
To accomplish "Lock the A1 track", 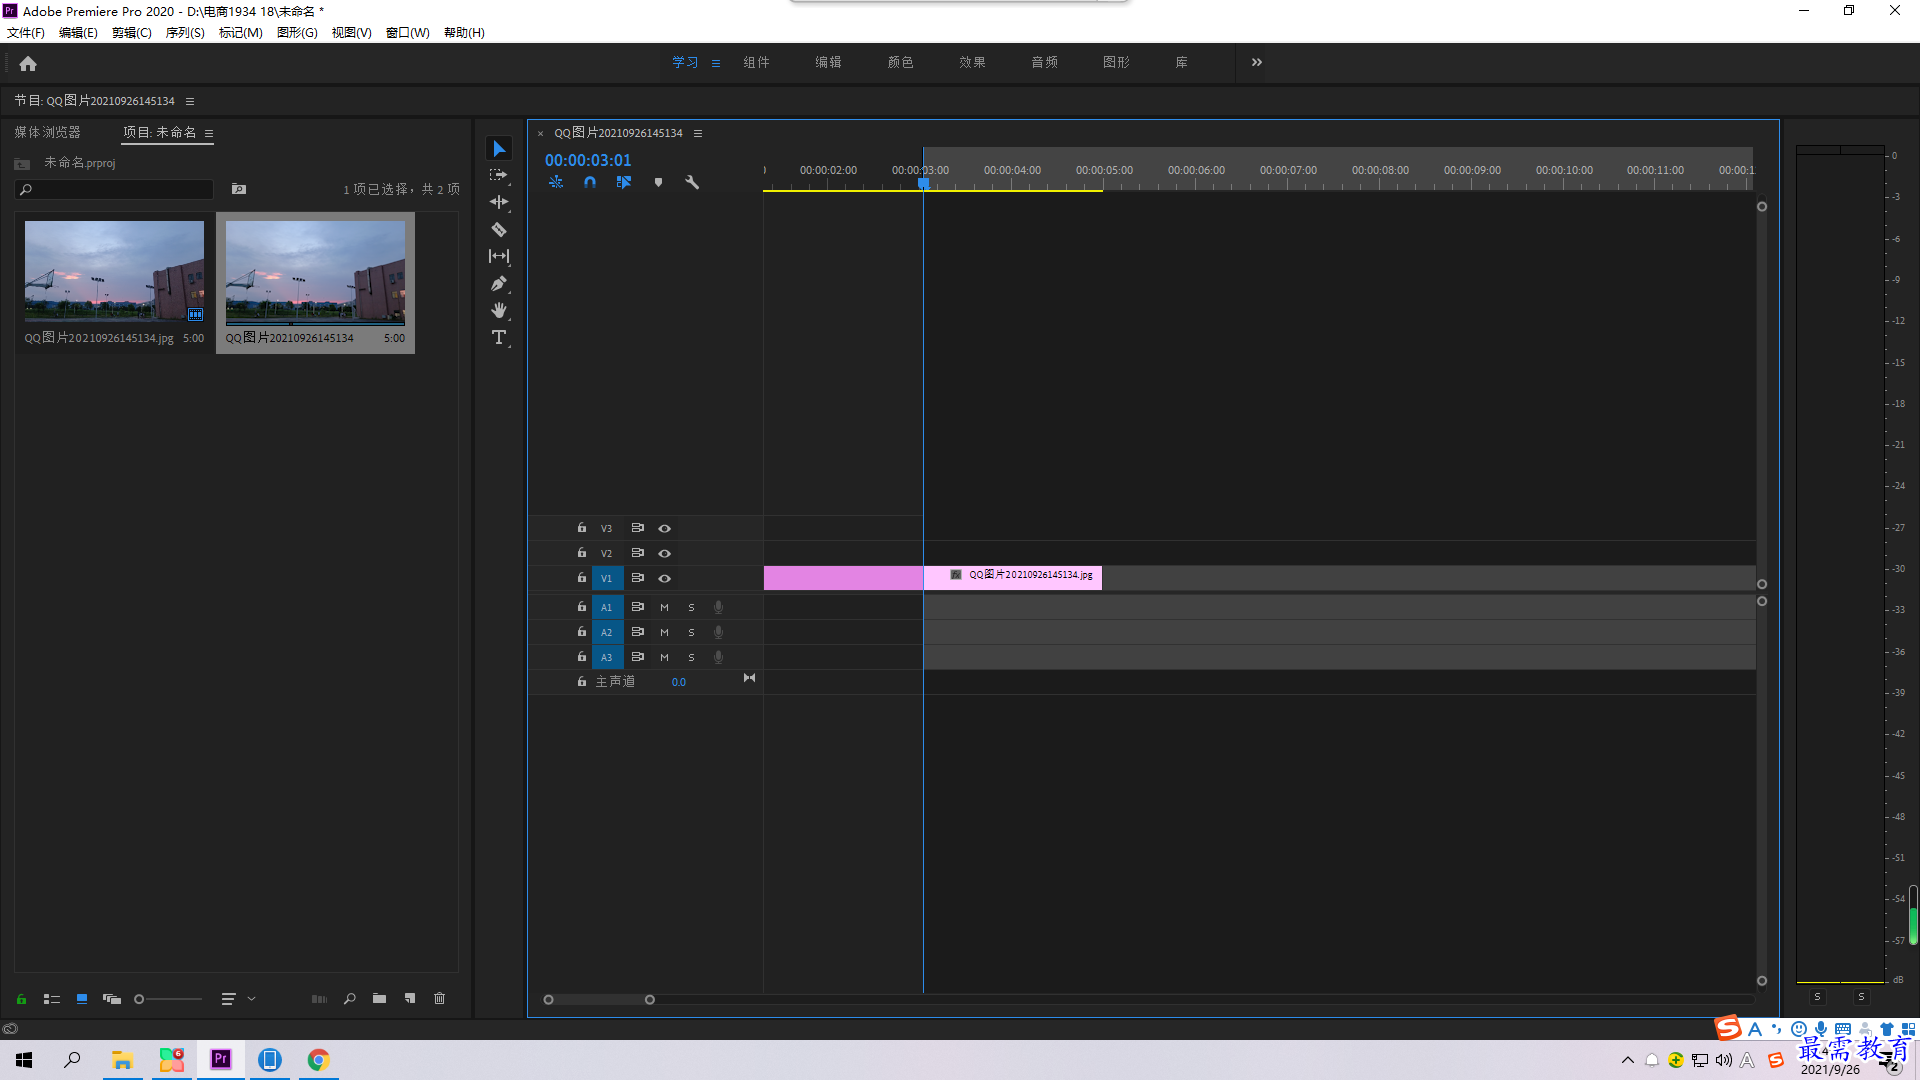I will coord(581,606).
